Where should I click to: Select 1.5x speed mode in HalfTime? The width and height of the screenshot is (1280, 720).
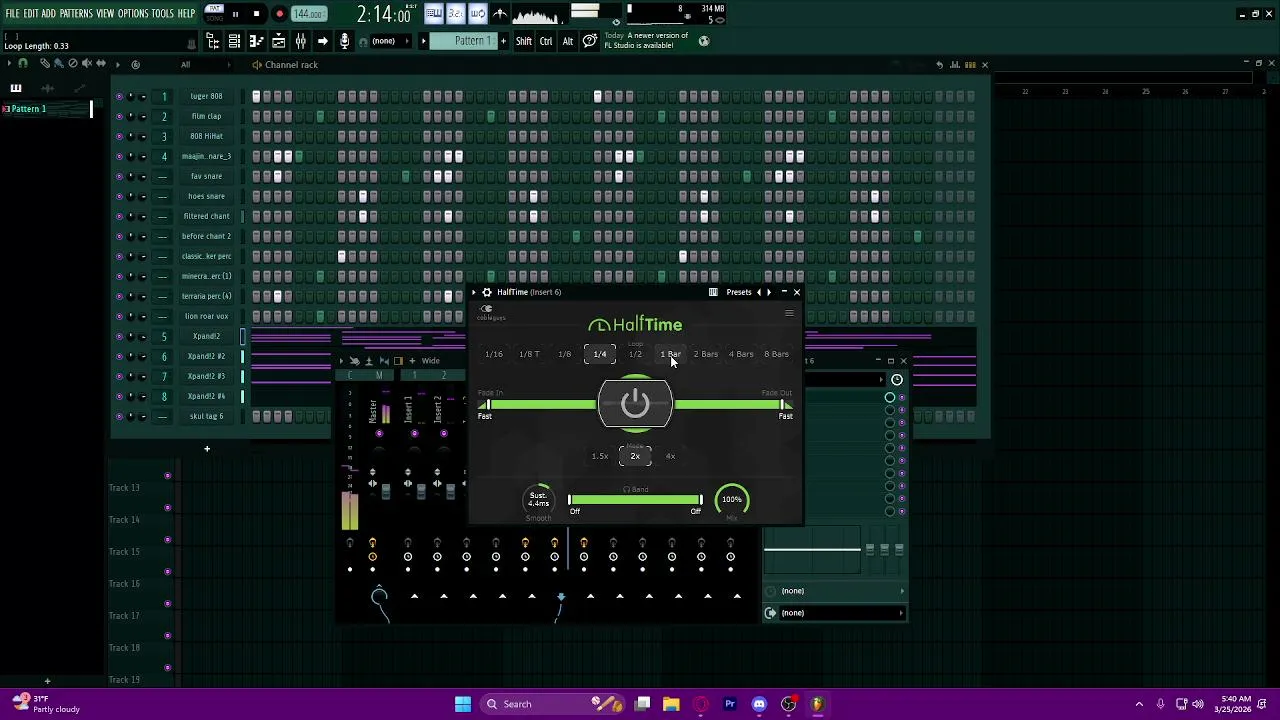coord(600,456)
